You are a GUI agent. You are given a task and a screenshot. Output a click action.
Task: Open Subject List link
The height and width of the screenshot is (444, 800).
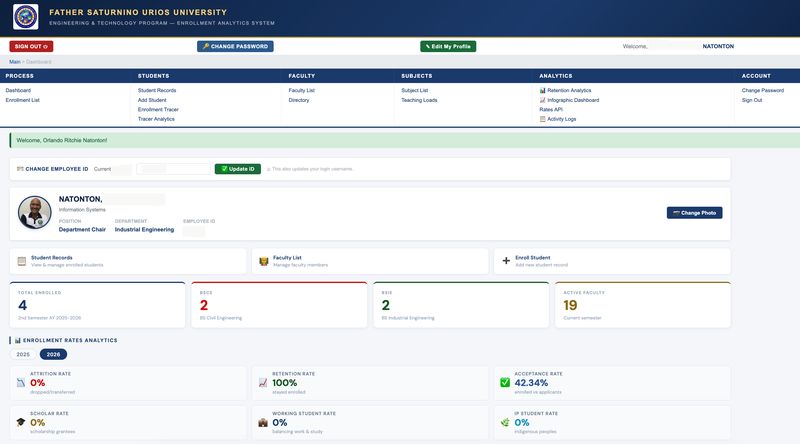[415, 90]
